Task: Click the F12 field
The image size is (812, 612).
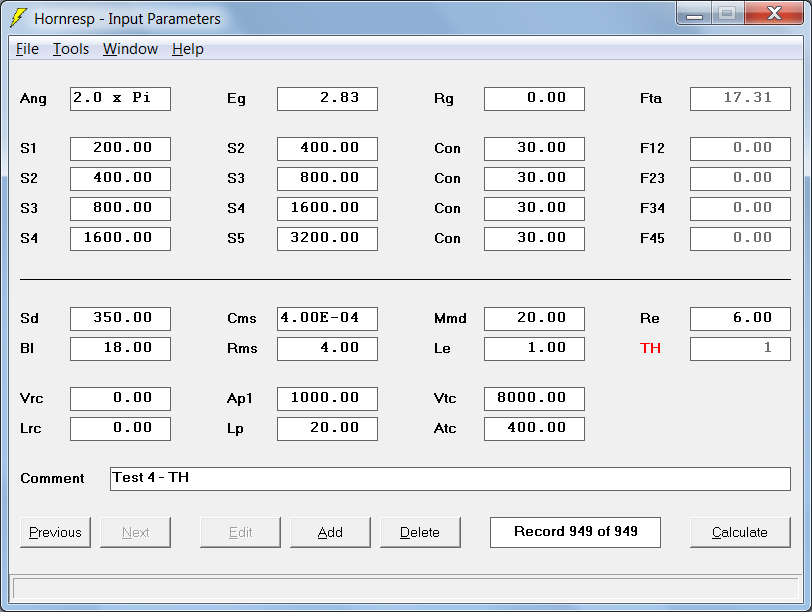Action: [741, 149]
